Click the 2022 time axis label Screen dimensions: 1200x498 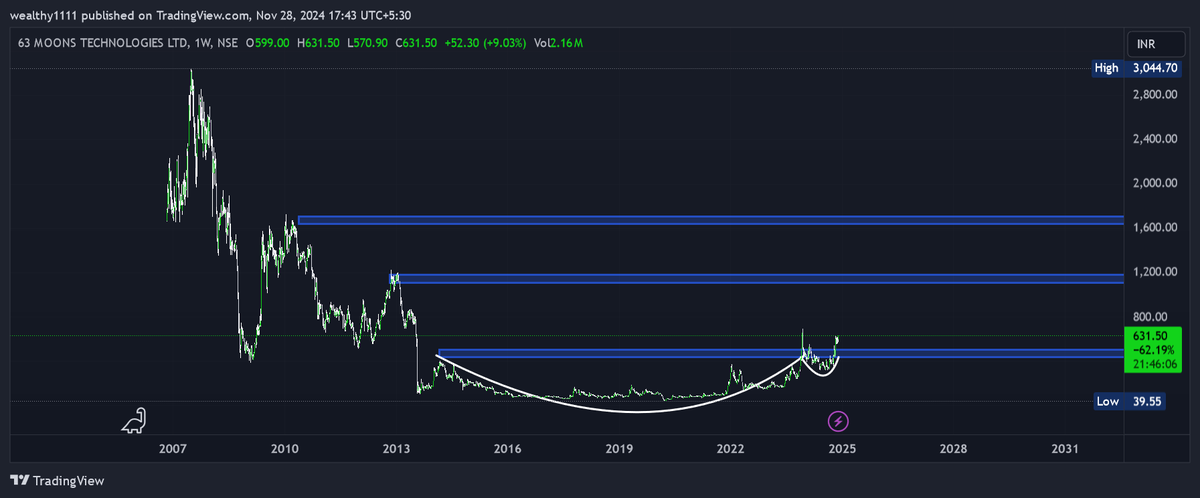[731, 450]
